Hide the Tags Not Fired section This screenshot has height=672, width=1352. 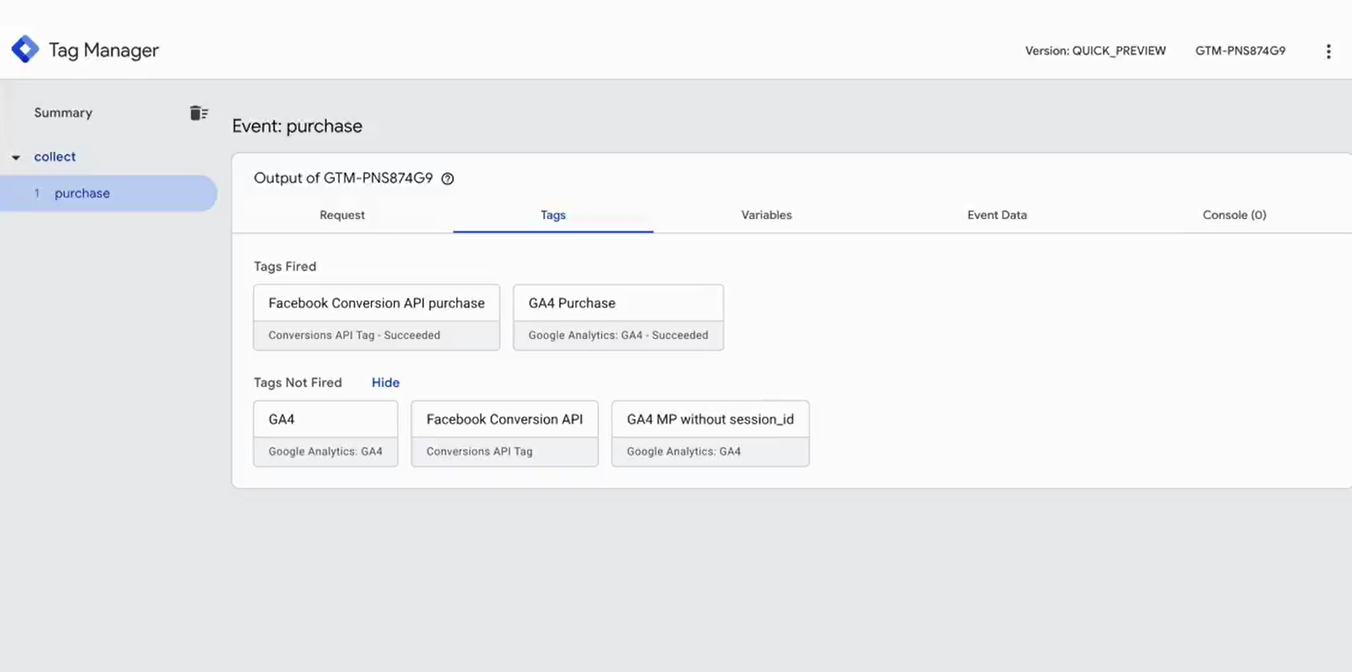[385, 382]
